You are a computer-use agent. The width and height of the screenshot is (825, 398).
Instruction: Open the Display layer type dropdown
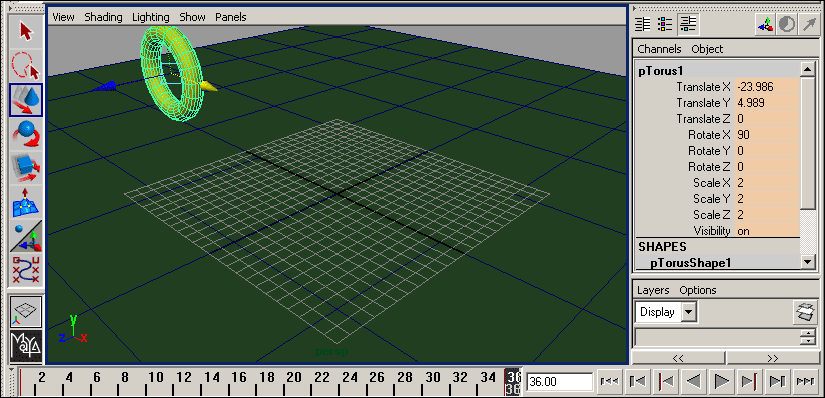pos(666,312)
